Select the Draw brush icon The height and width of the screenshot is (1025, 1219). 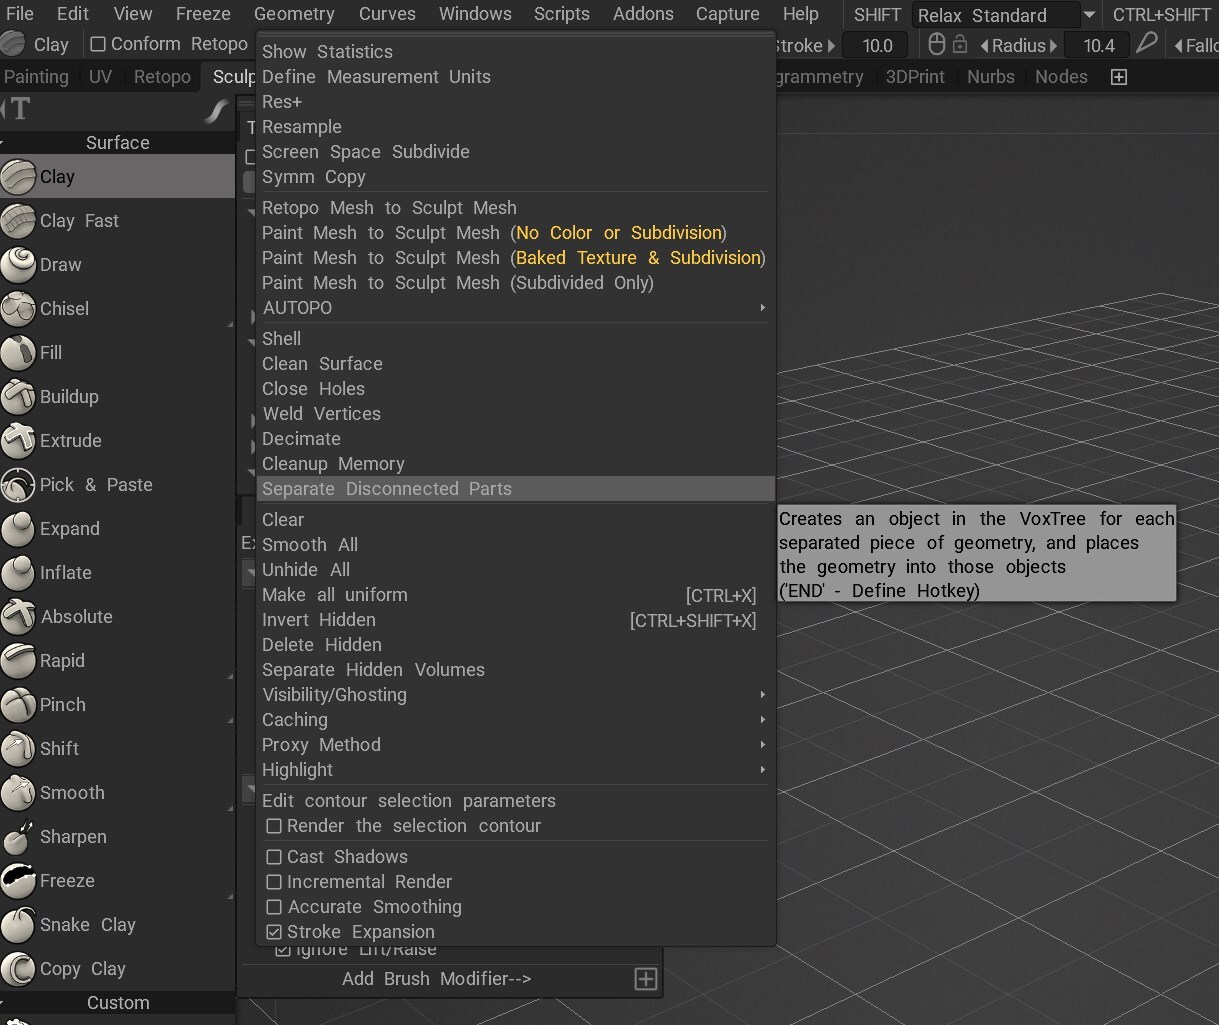pos(18,265)
